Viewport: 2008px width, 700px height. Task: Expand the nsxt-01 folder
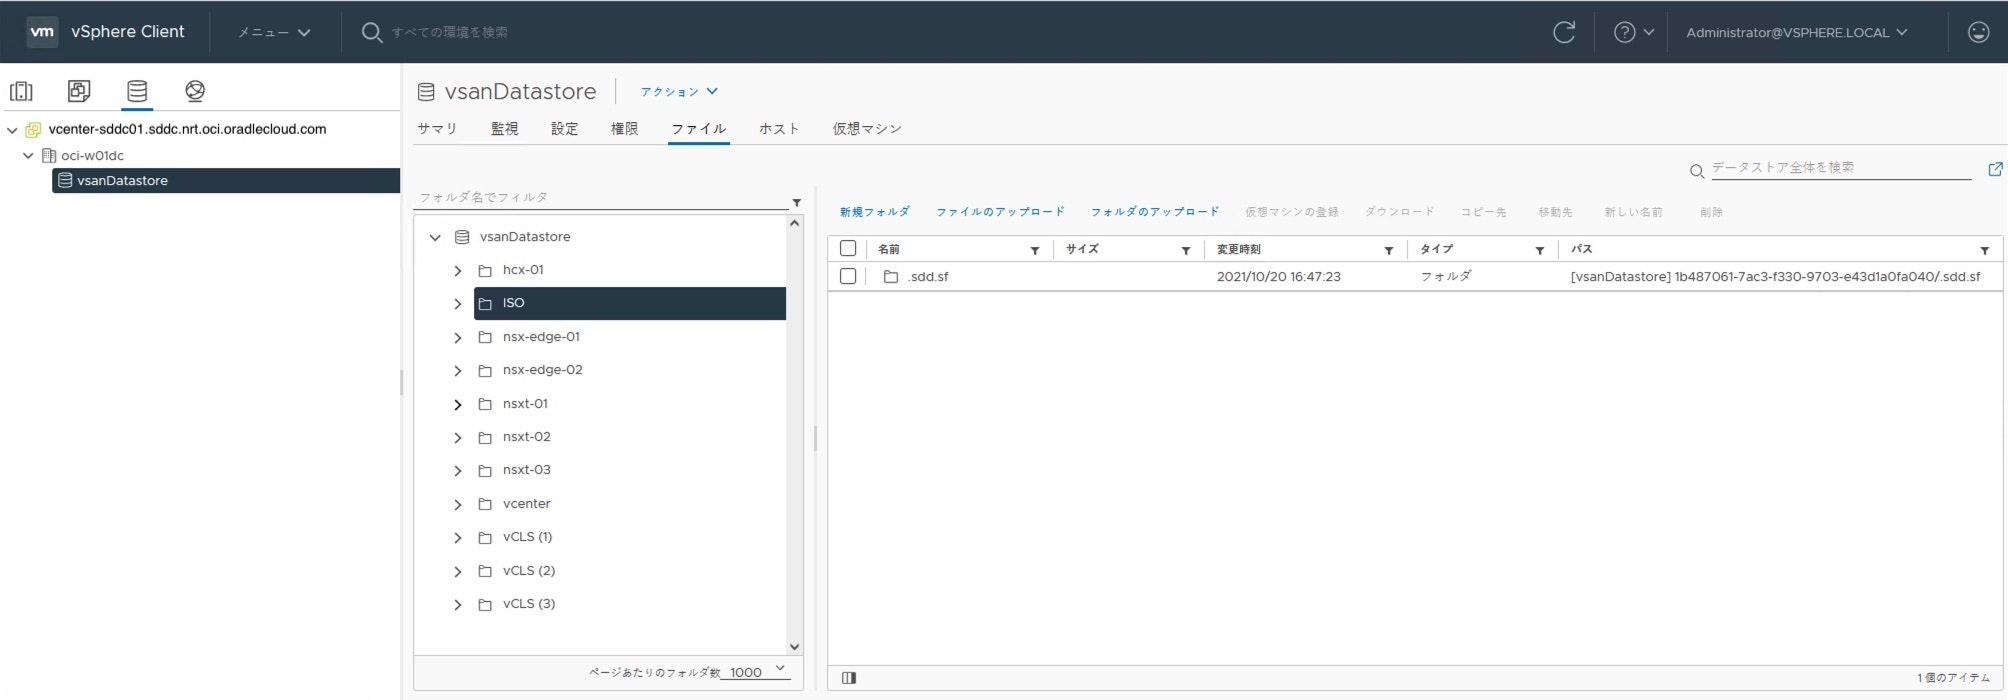click(458, 405)
